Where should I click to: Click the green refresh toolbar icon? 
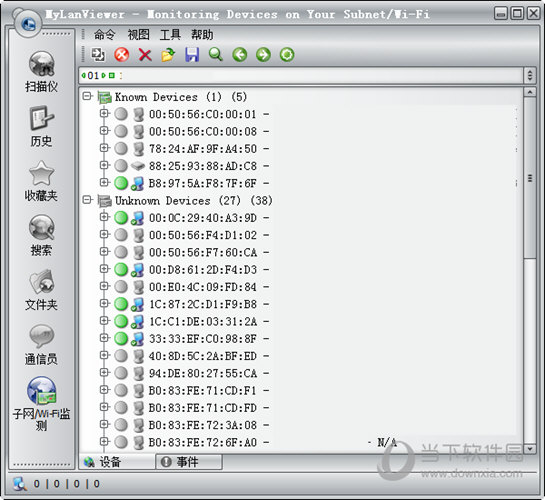point(287,55)
